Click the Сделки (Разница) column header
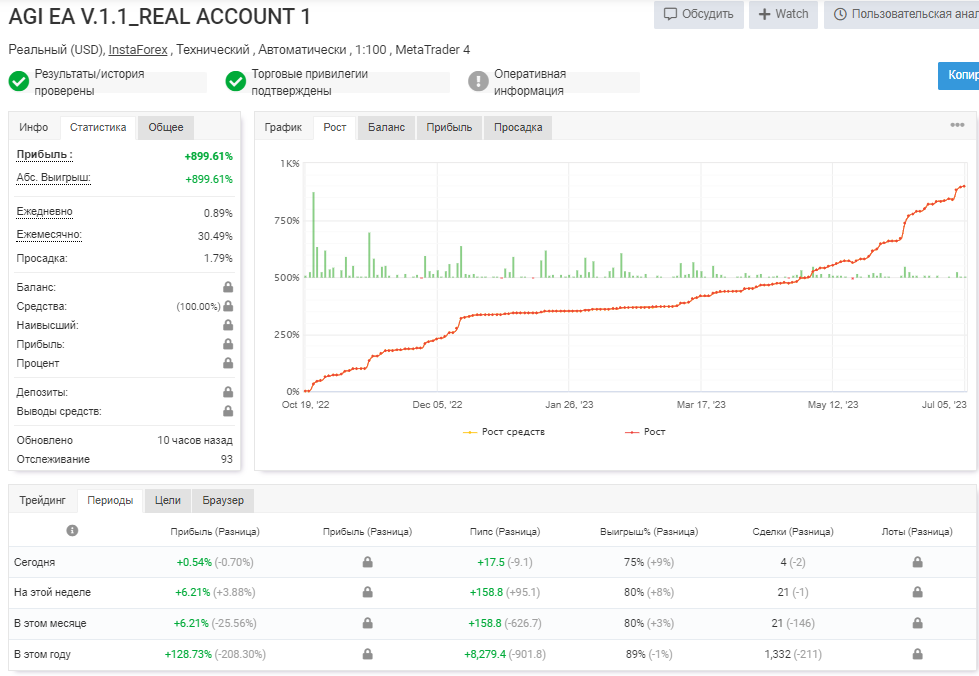The image size is (979, 676). click(793, 532)
